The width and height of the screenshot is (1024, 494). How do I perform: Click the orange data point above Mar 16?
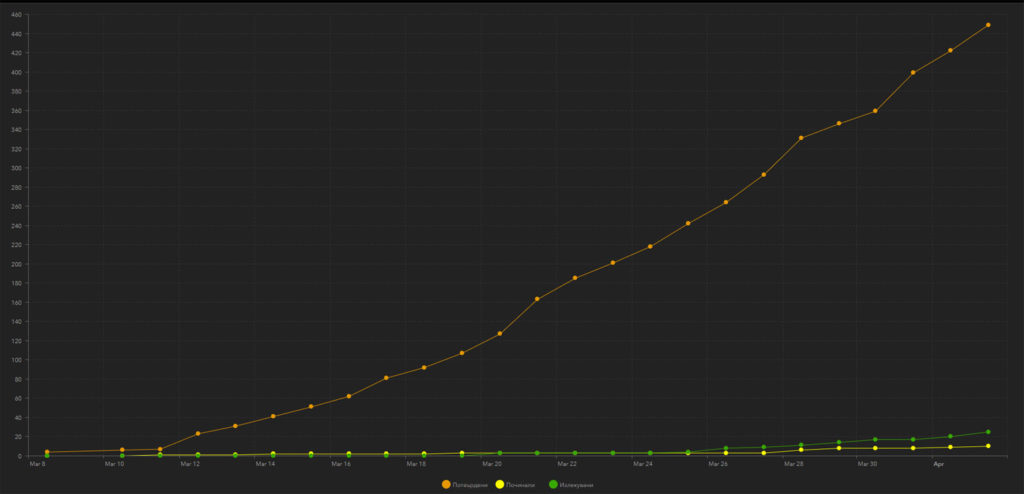click(x=349, y=396)
